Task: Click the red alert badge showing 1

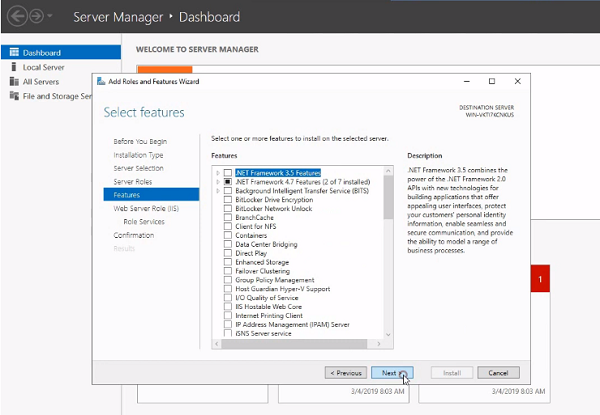Action: tap(540, 279)
